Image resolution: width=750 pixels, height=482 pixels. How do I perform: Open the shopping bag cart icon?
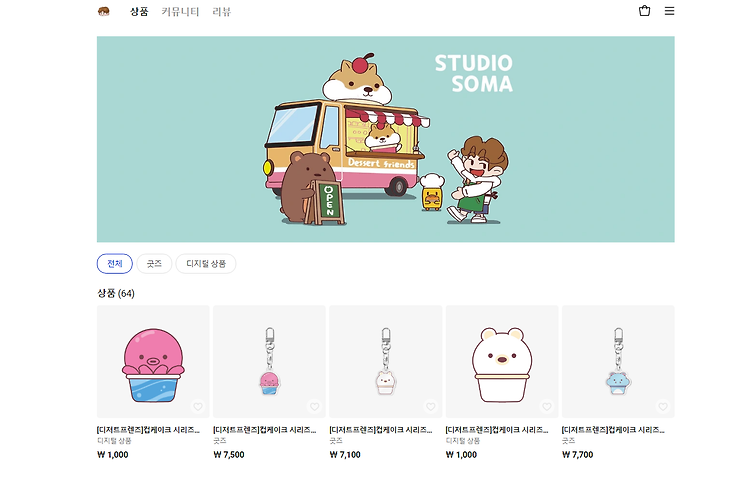pos(644,11)
